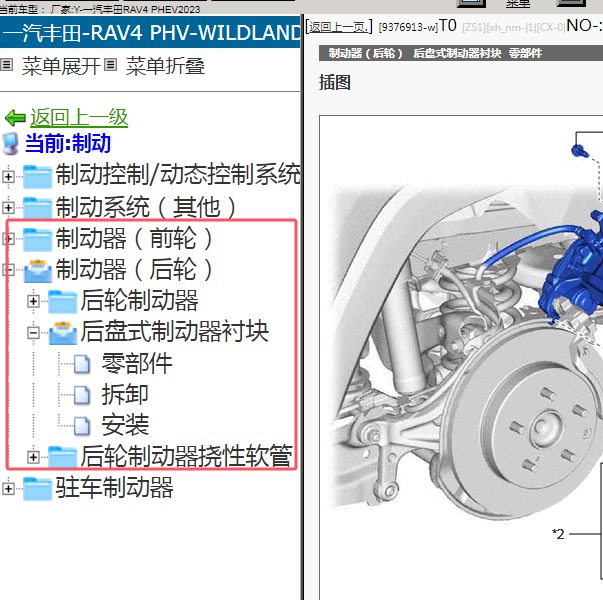This screenshot has height=600, width=603.
Task: Click the 插图 section heading
Action: (335, 82)
